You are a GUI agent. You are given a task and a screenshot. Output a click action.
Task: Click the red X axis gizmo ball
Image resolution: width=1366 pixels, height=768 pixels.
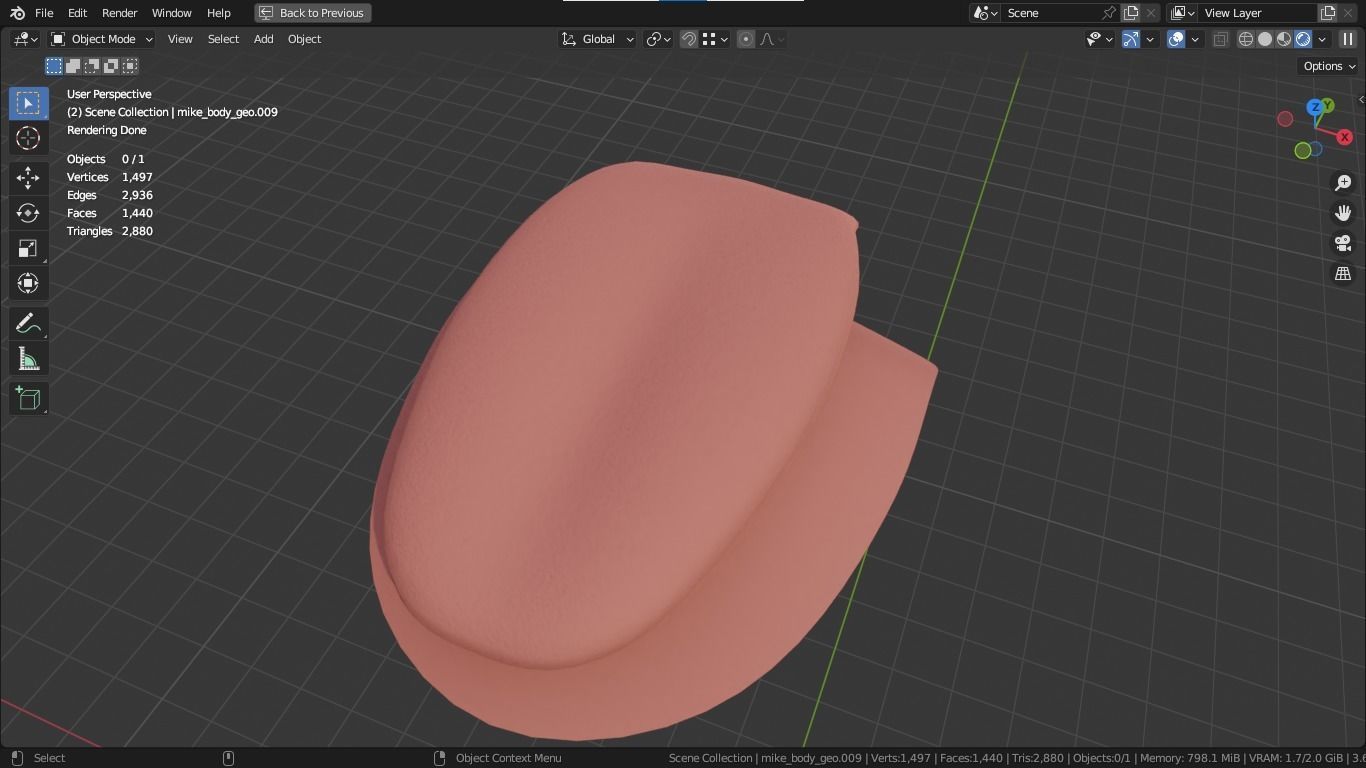(x=1344, y=137)
